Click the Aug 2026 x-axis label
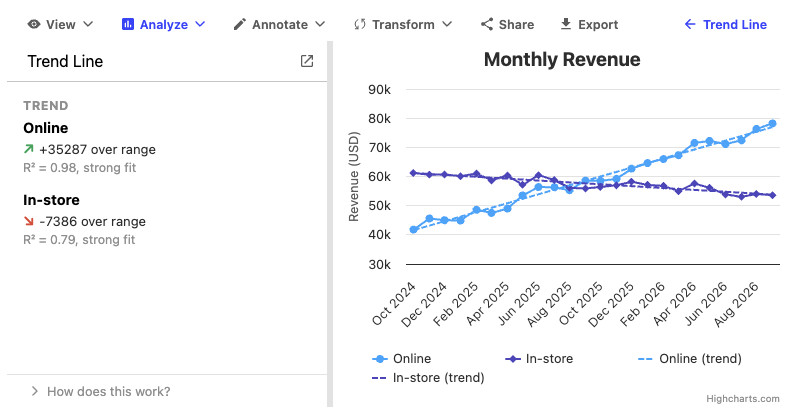 click(736, 305)
